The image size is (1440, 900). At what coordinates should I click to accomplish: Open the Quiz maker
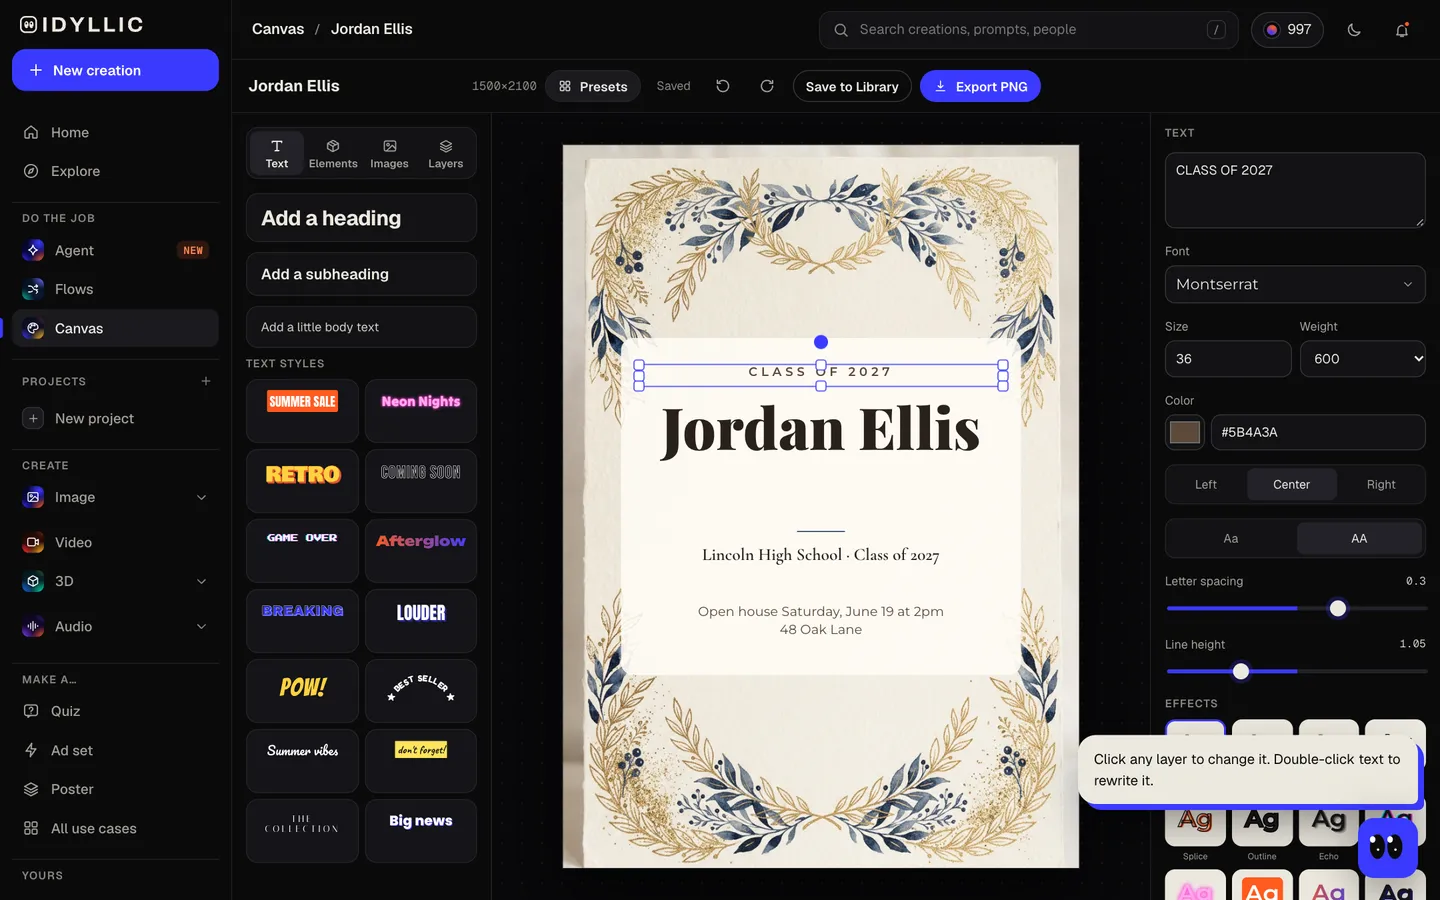pyautogui.click(x=115, y=711)
